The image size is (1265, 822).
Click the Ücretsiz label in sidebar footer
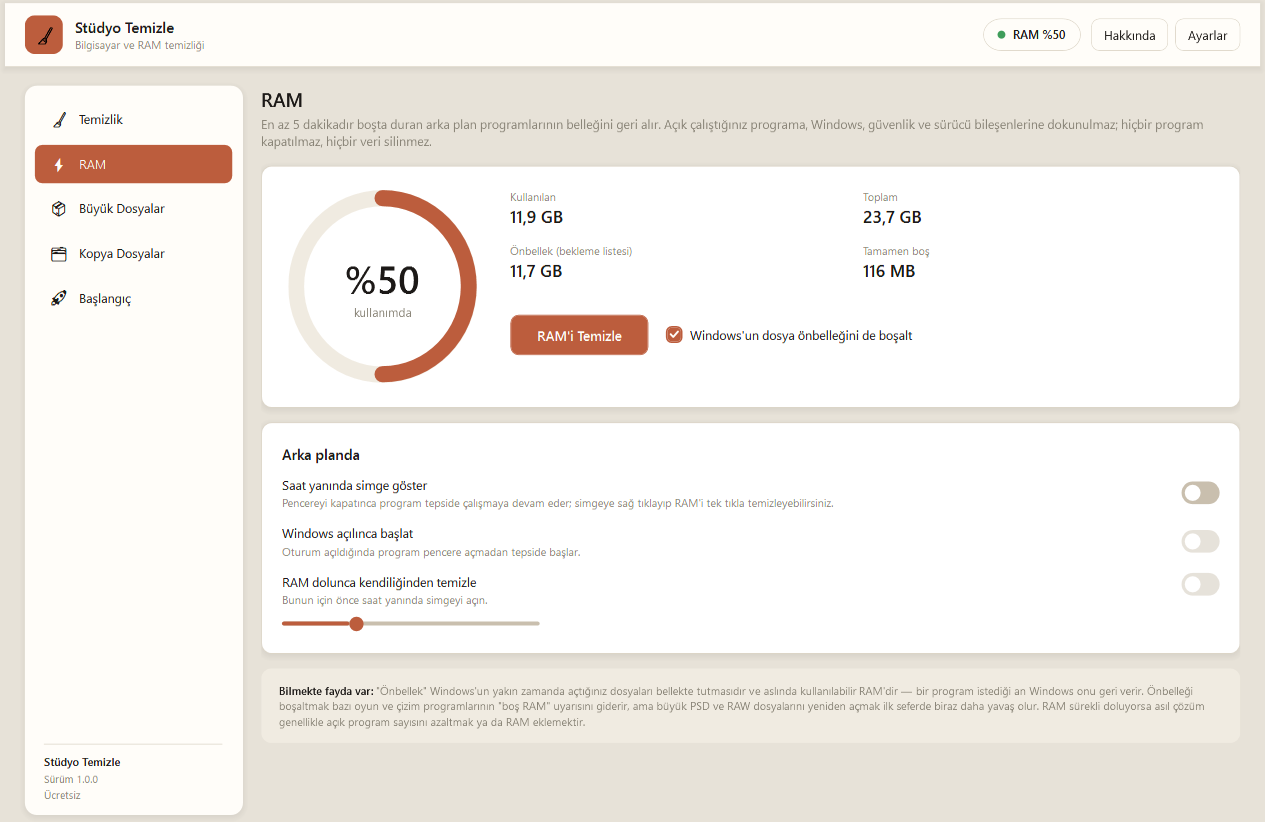[x=62, y=795]
